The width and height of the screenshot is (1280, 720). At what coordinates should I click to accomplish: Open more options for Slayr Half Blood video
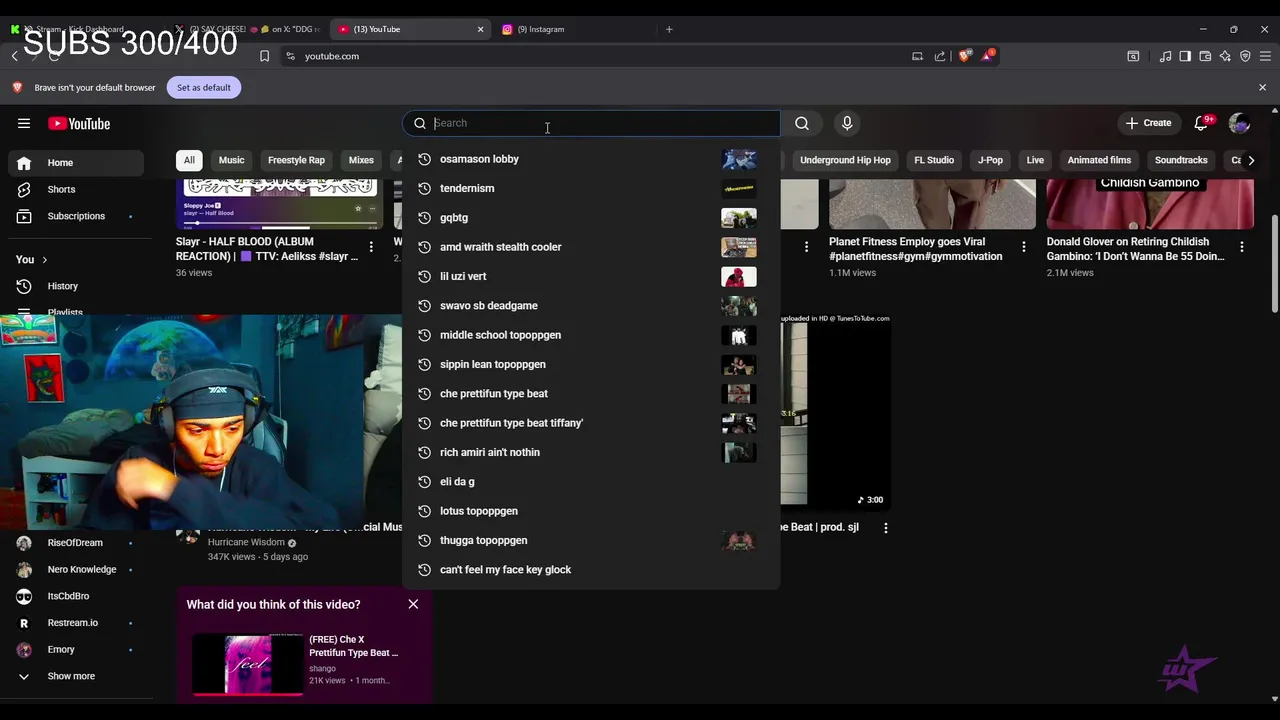[371, 246]
